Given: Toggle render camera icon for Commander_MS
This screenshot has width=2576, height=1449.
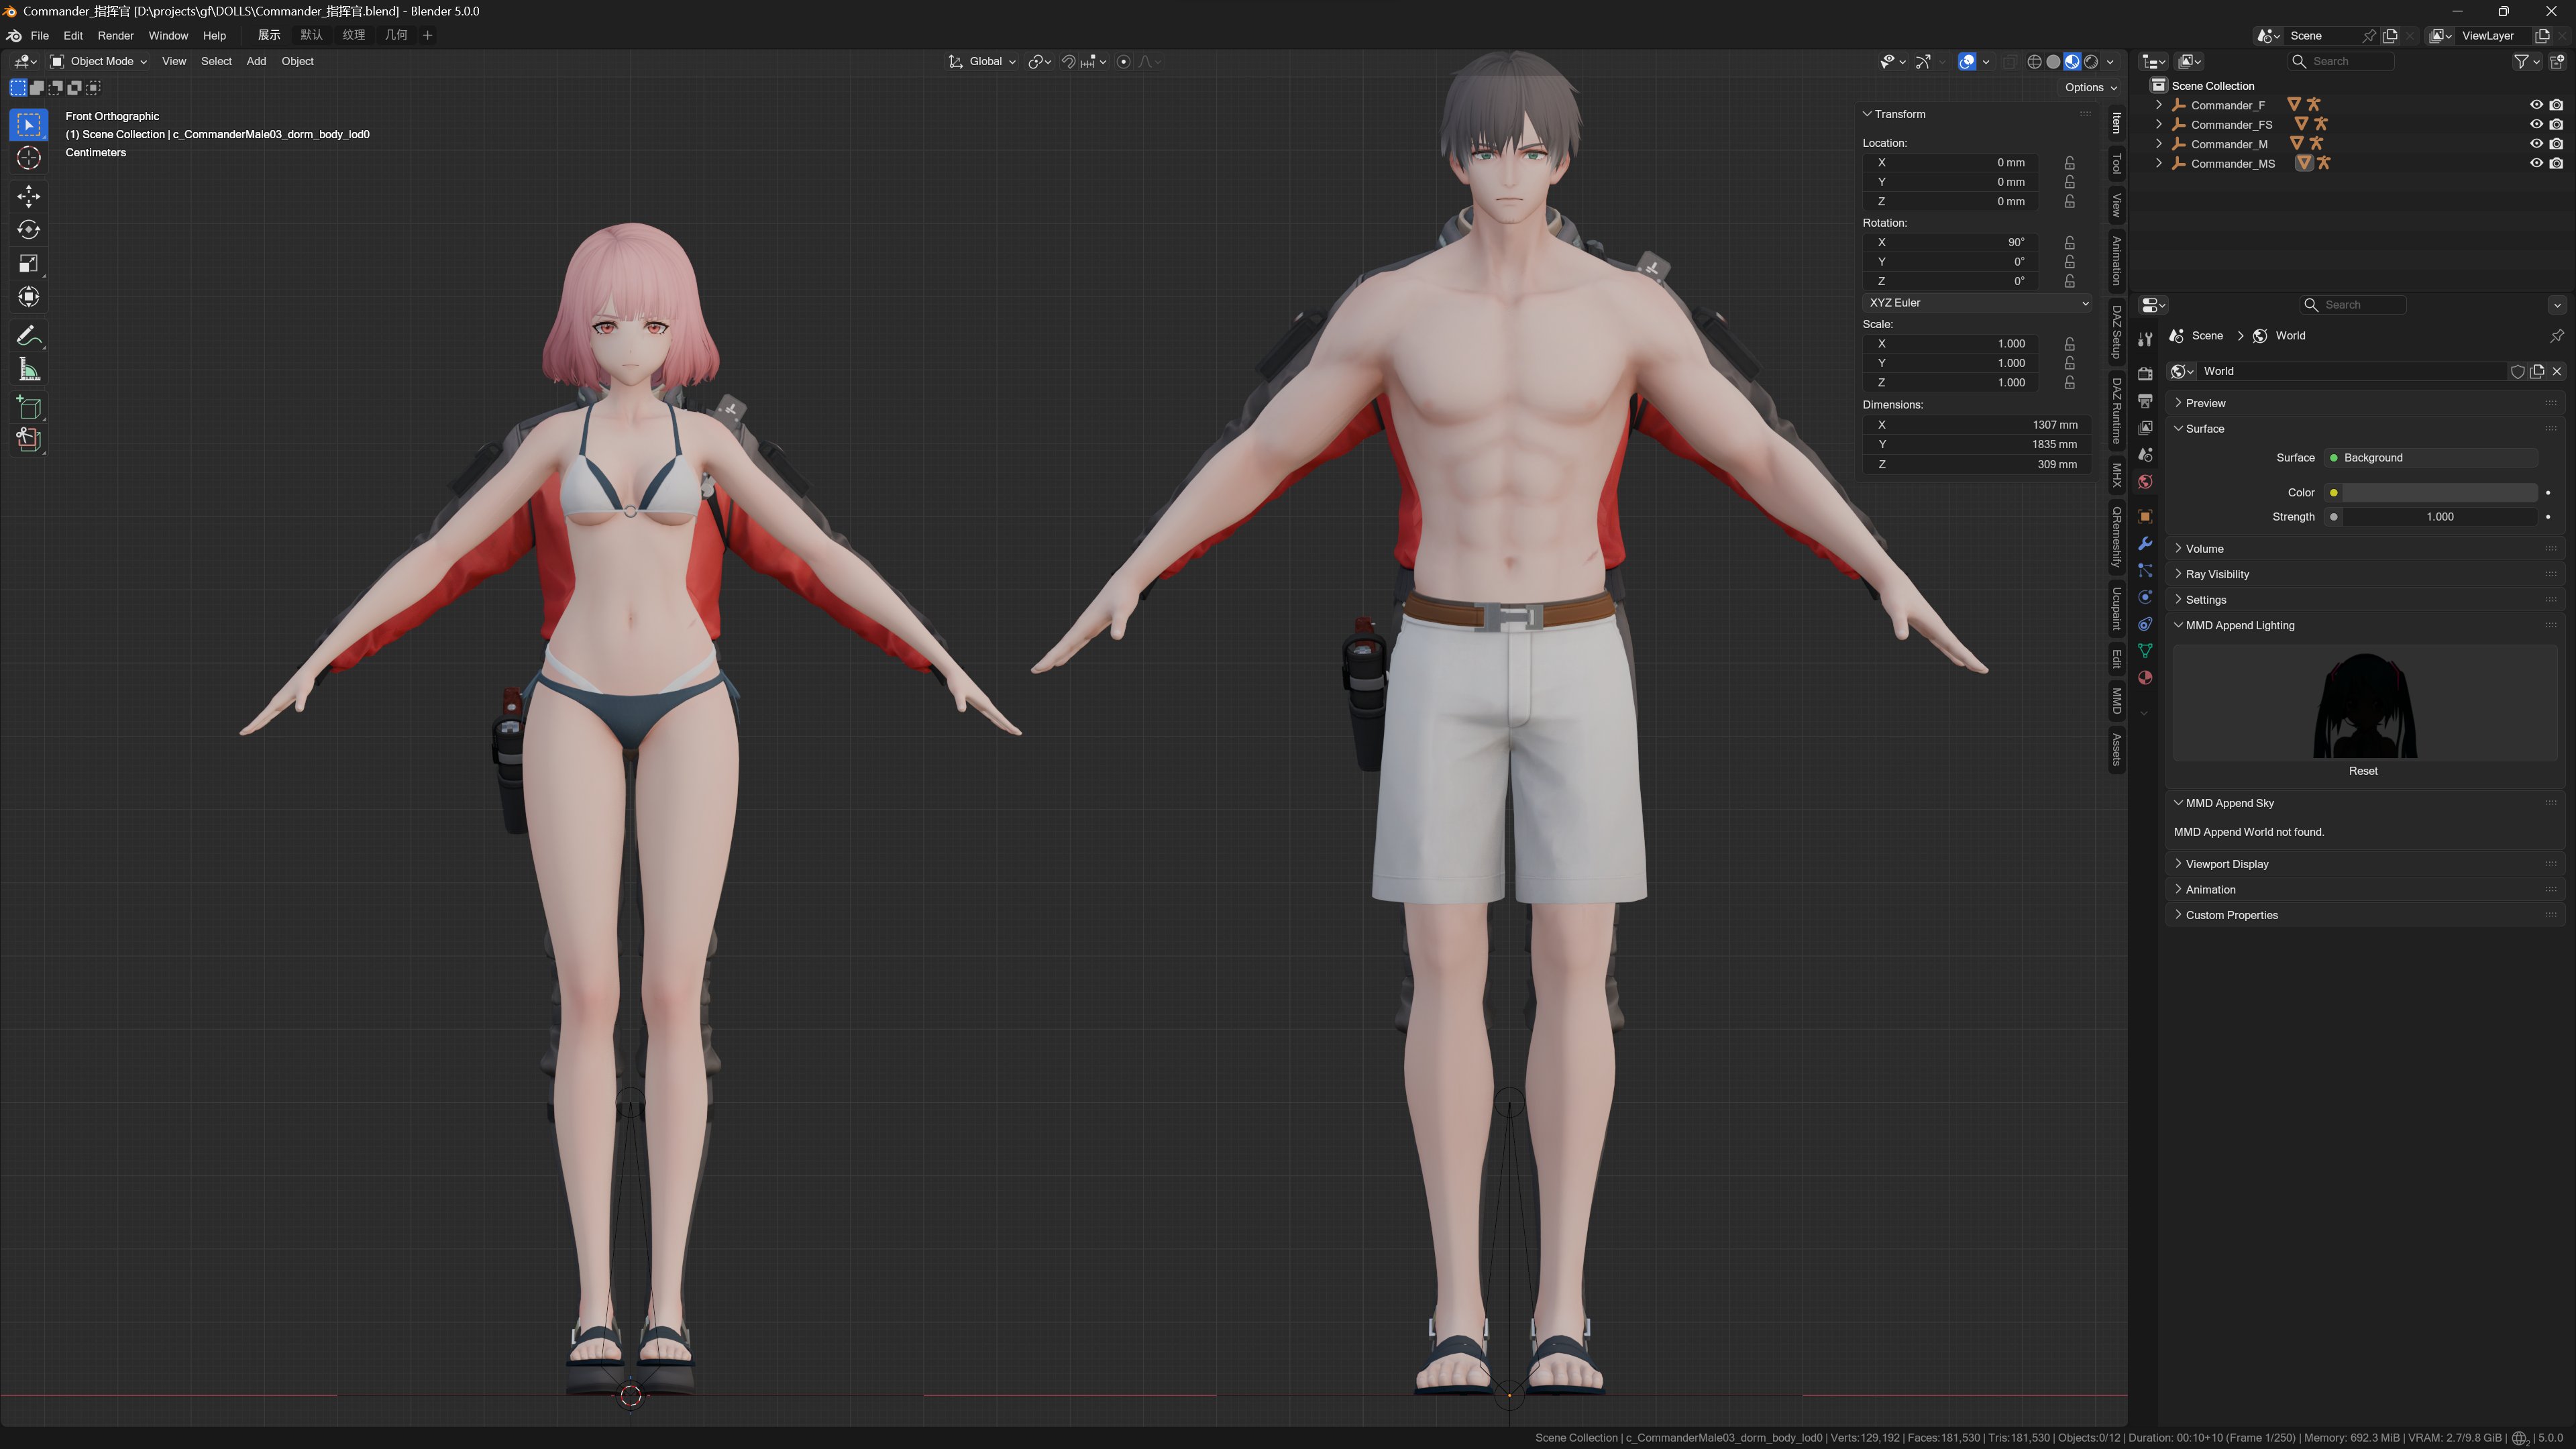Looking at the screenshot, I should click(x=2556, y=163).
